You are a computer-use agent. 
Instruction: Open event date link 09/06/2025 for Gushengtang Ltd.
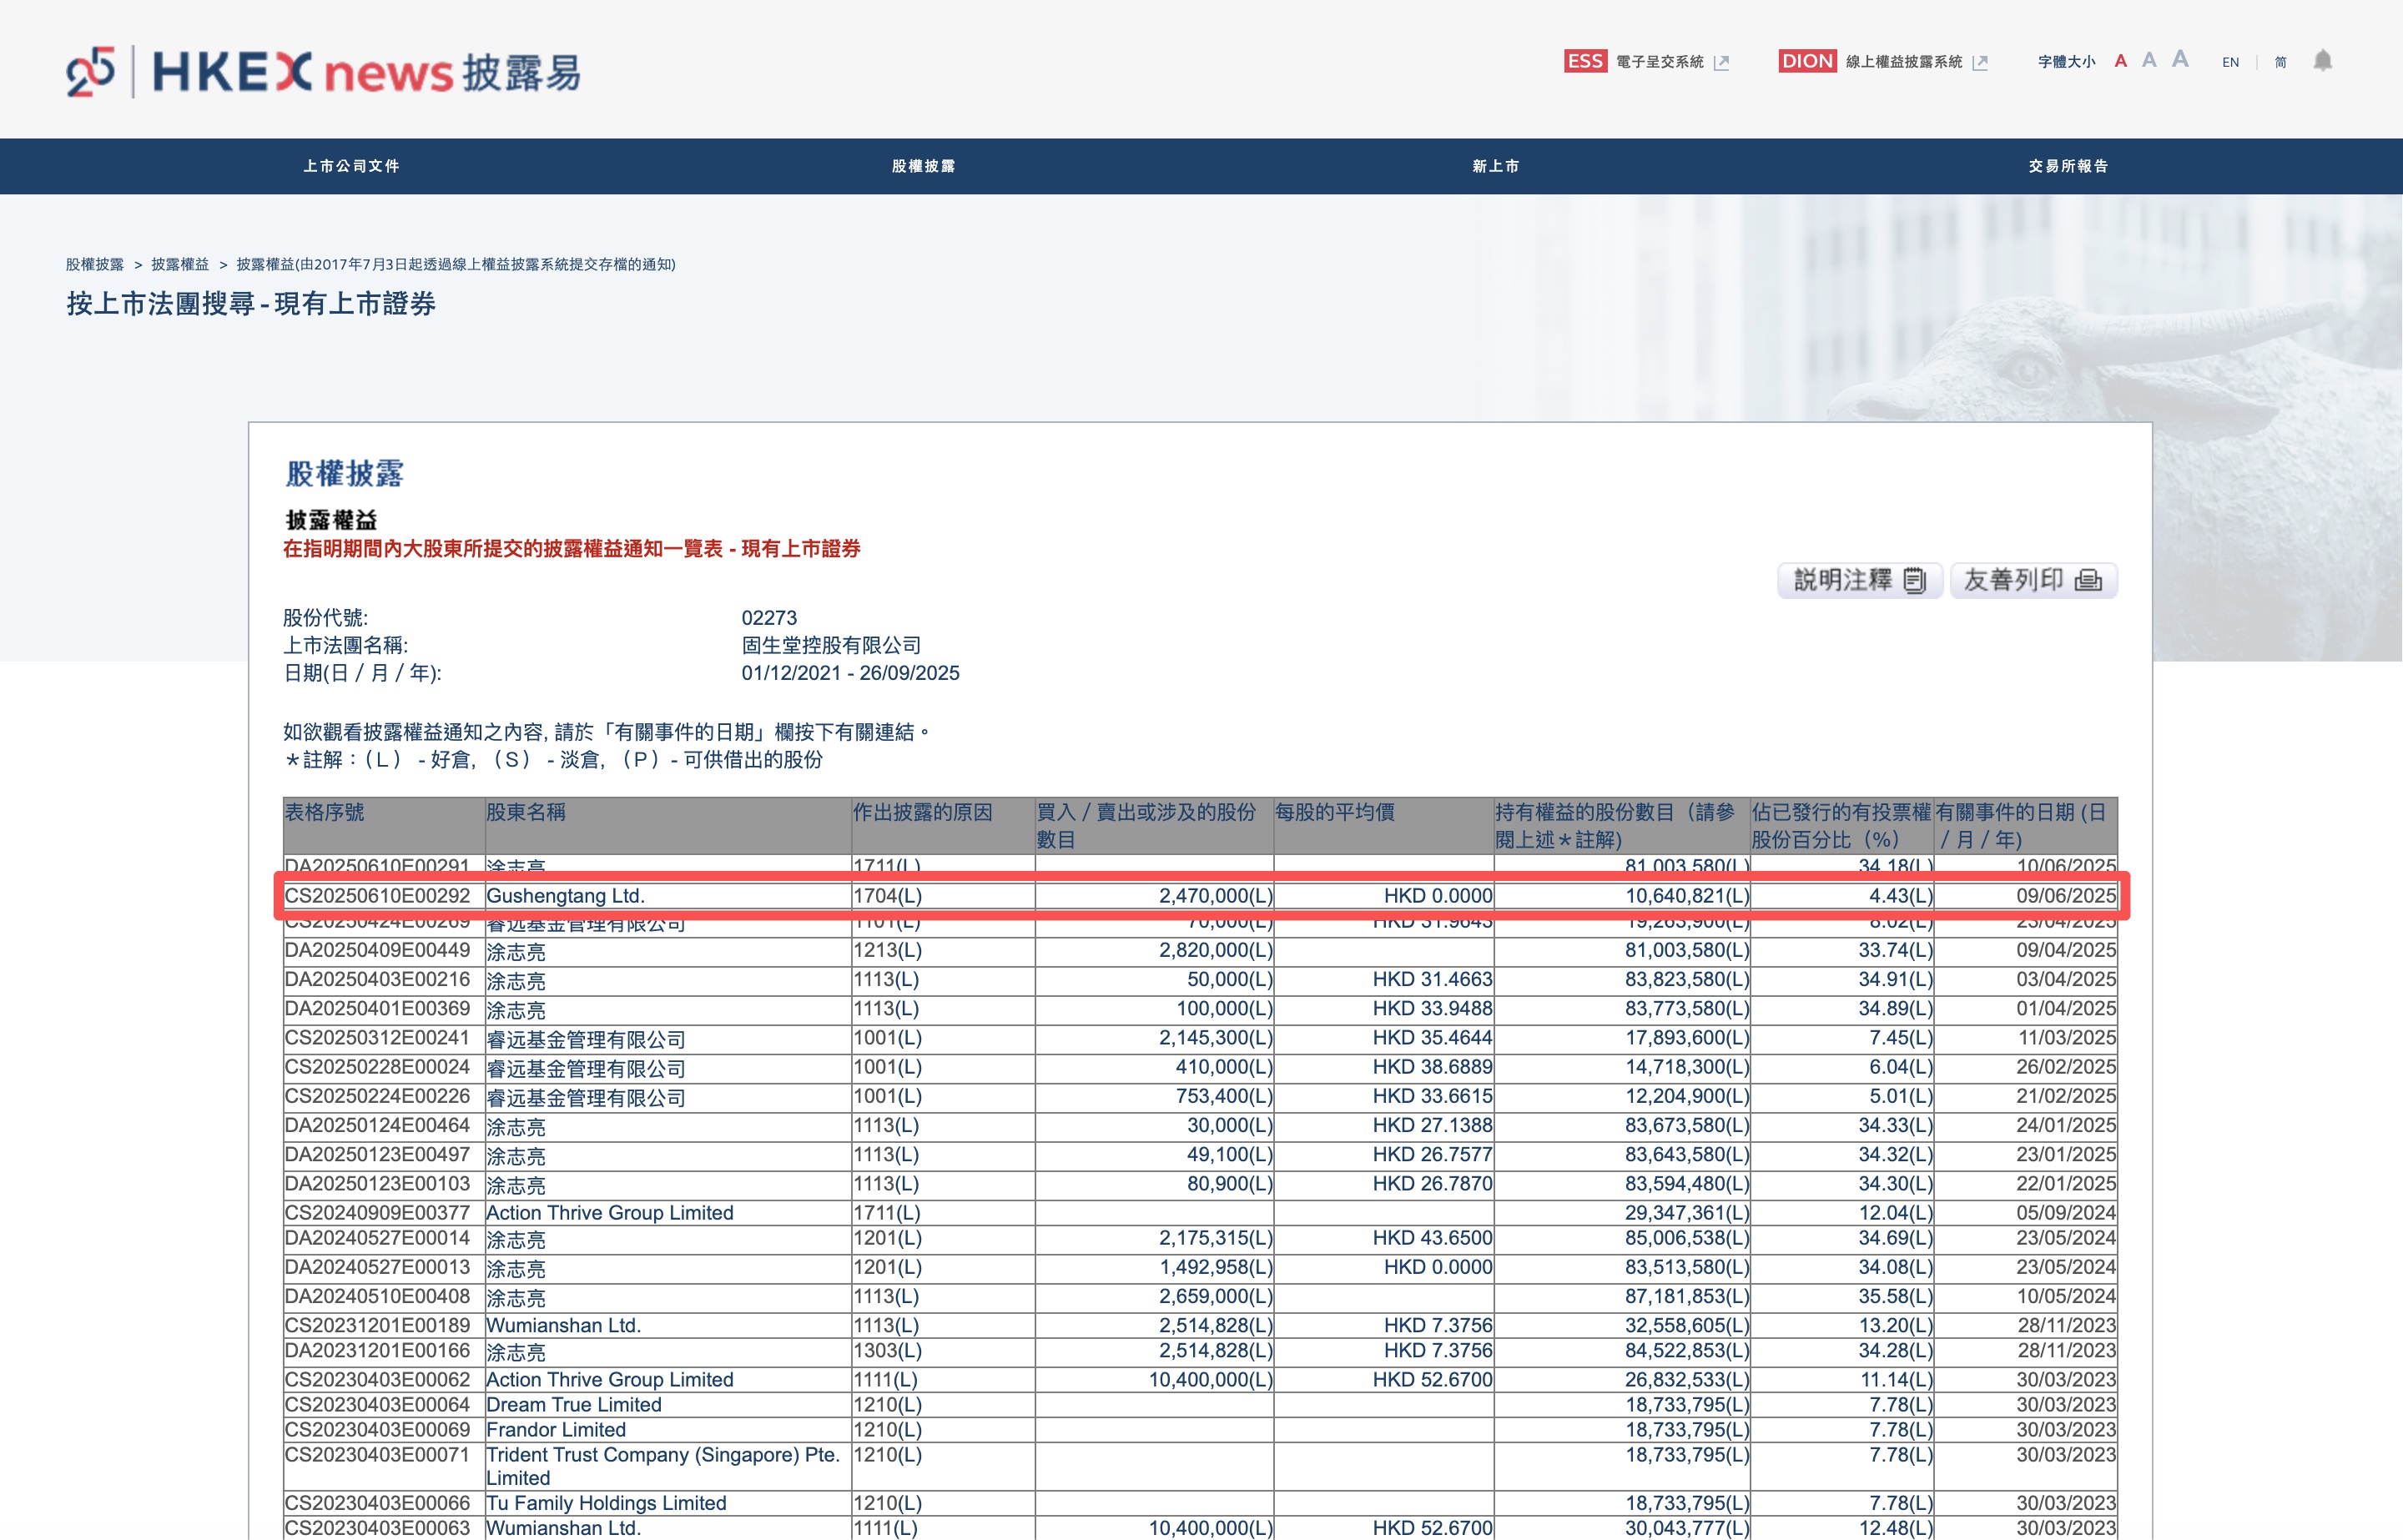pyautogui.click(x=2065, y=896)
